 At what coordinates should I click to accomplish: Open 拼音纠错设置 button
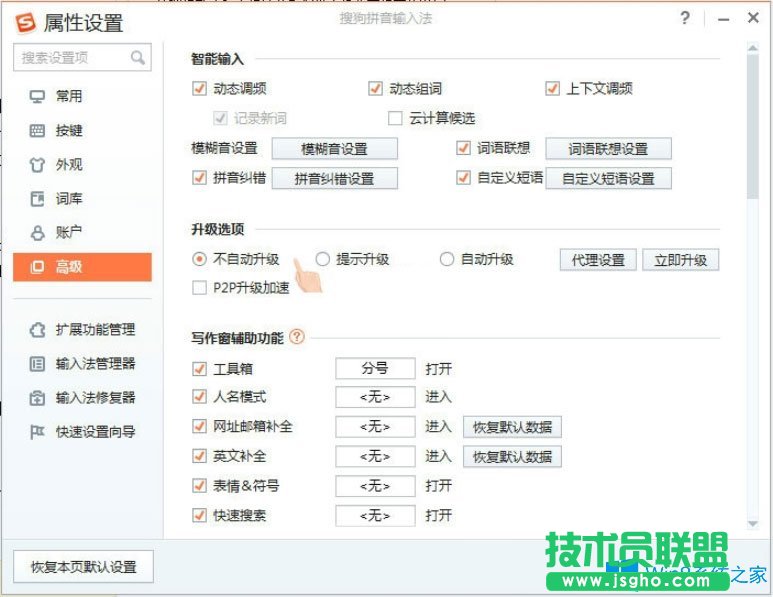335,178
